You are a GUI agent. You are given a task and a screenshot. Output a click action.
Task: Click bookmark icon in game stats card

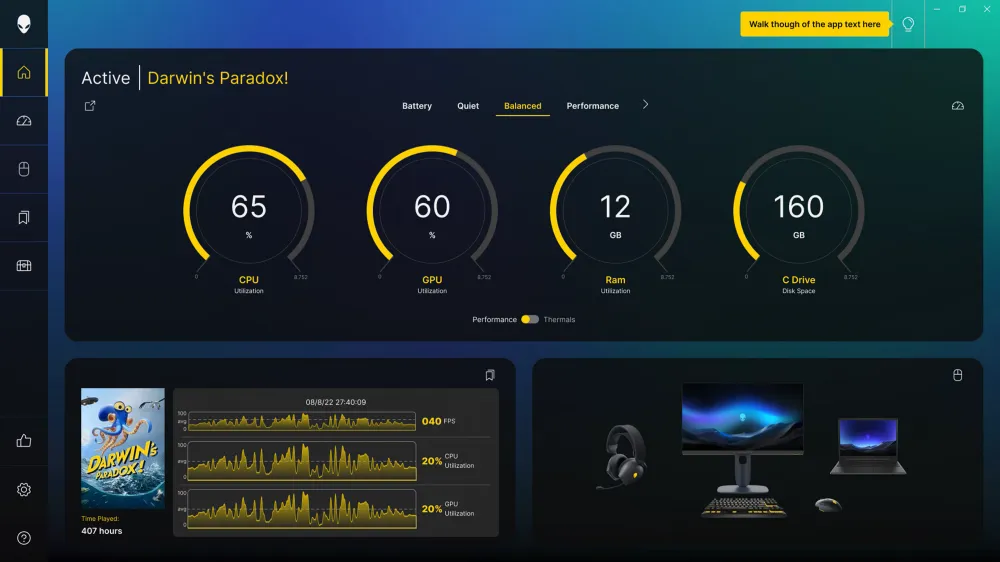(x=490, y=375)
